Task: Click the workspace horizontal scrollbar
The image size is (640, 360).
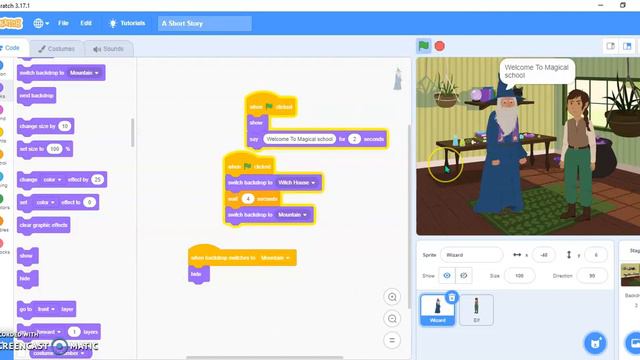Action: tap(264, 358)
